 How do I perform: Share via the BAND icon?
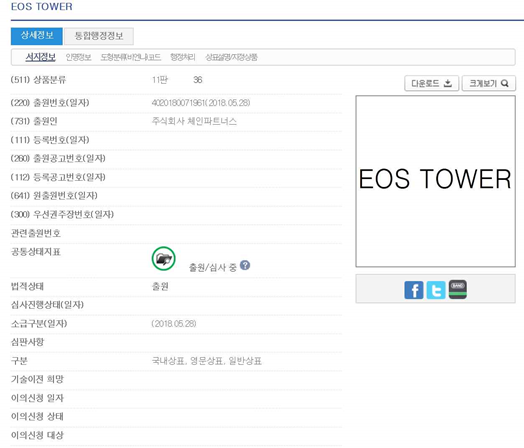[x=457, y=289]
